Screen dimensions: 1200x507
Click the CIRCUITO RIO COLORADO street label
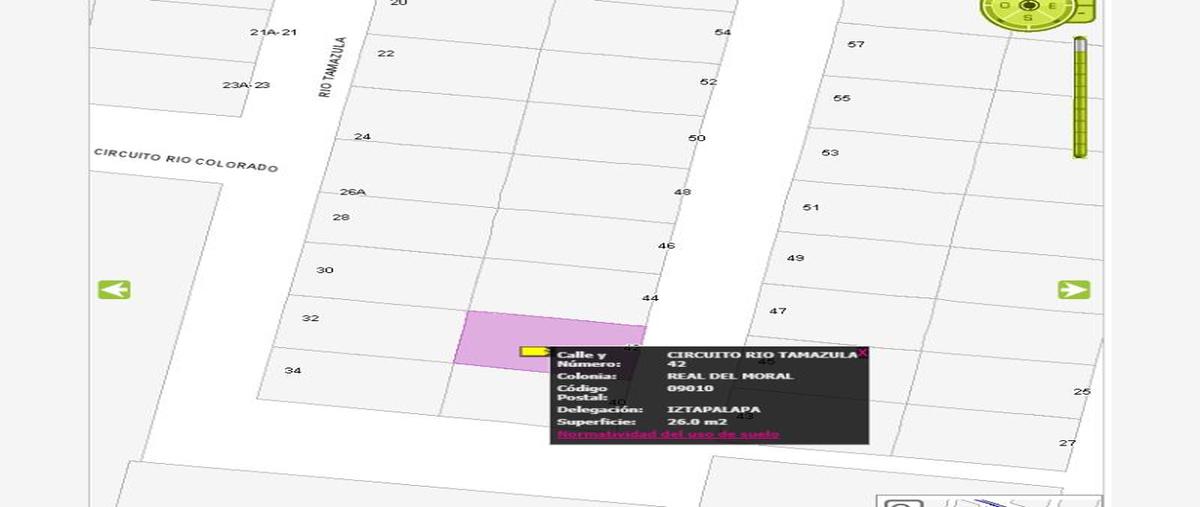coord(186,160)
